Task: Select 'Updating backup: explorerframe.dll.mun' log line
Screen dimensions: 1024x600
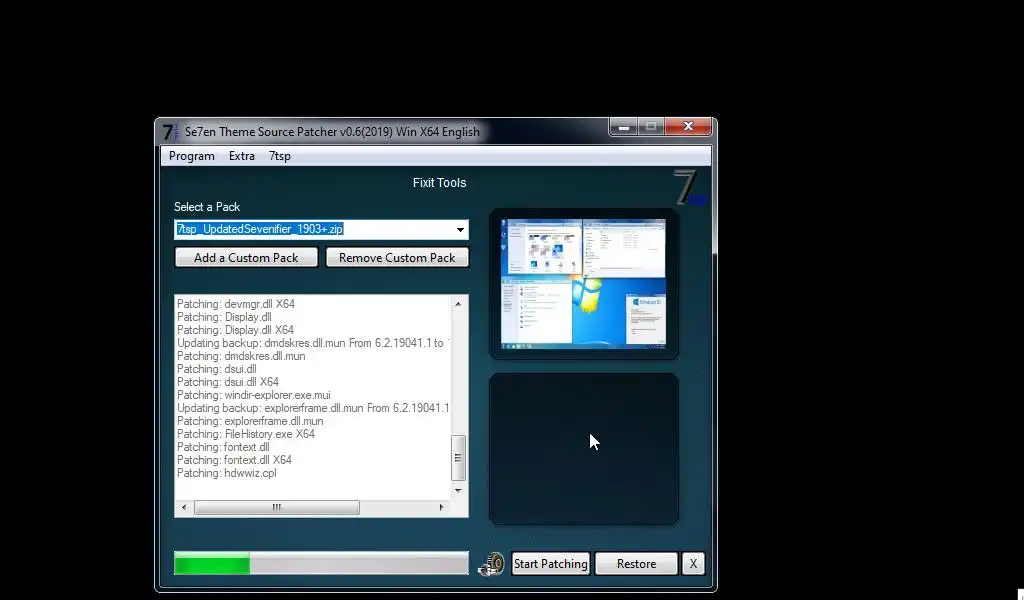Action: [313, 408]
